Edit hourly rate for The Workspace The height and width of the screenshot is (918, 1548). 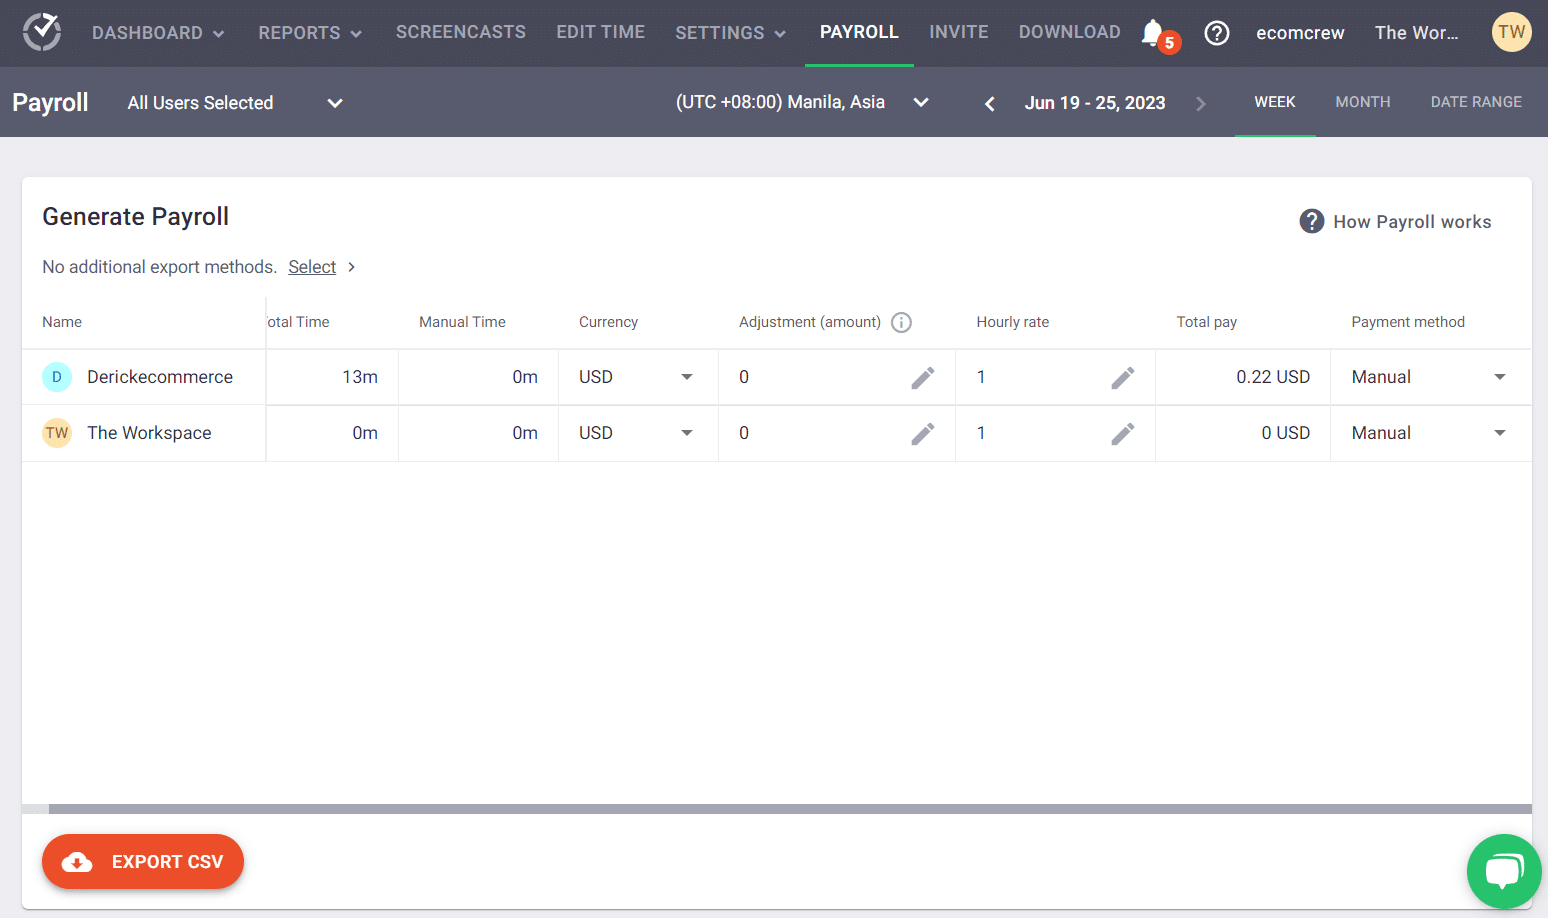[x=1123, y=433]
